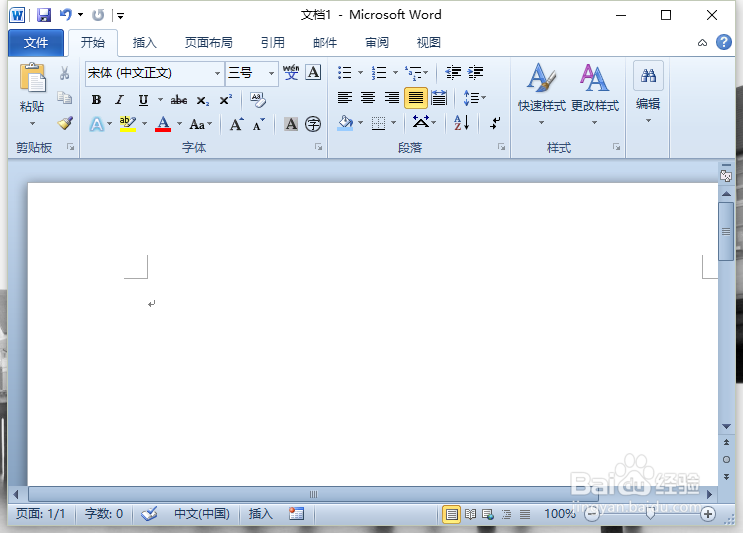Toggle Superscript formatting

pos(226,99)
